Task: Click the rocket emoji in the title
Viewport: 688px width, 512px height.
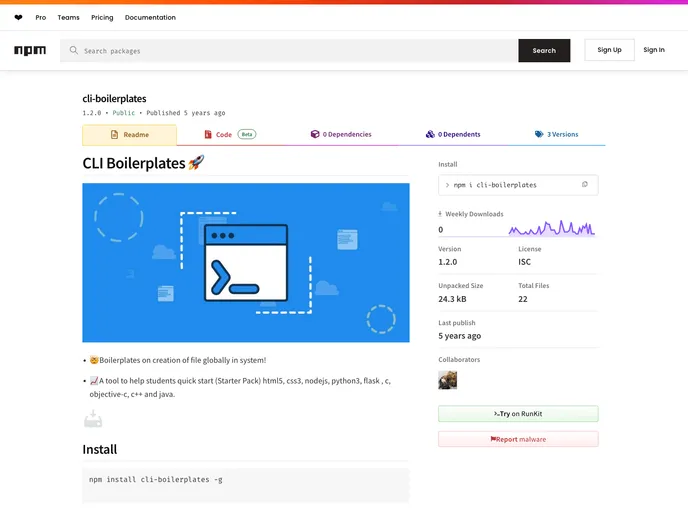Action: click(196, 163)
